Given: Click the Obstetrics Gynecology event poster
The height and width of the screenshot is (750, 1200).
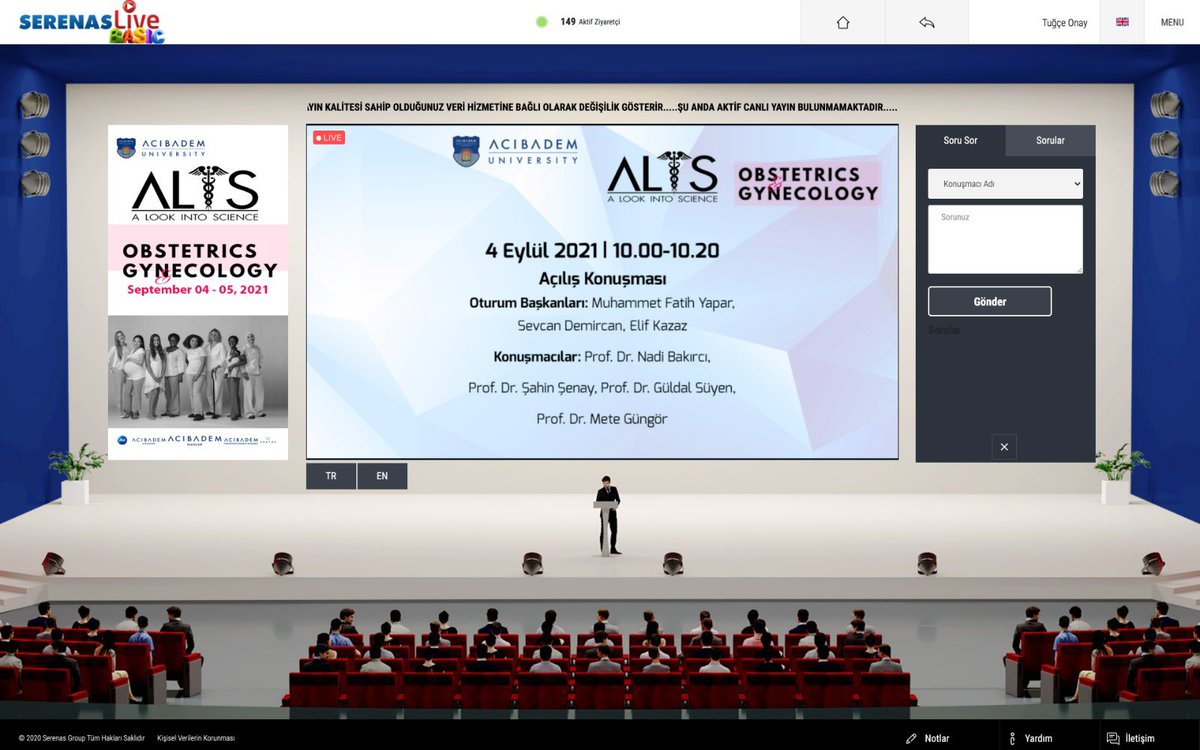Looking at the screenshot, I should [x=197, y=290].
